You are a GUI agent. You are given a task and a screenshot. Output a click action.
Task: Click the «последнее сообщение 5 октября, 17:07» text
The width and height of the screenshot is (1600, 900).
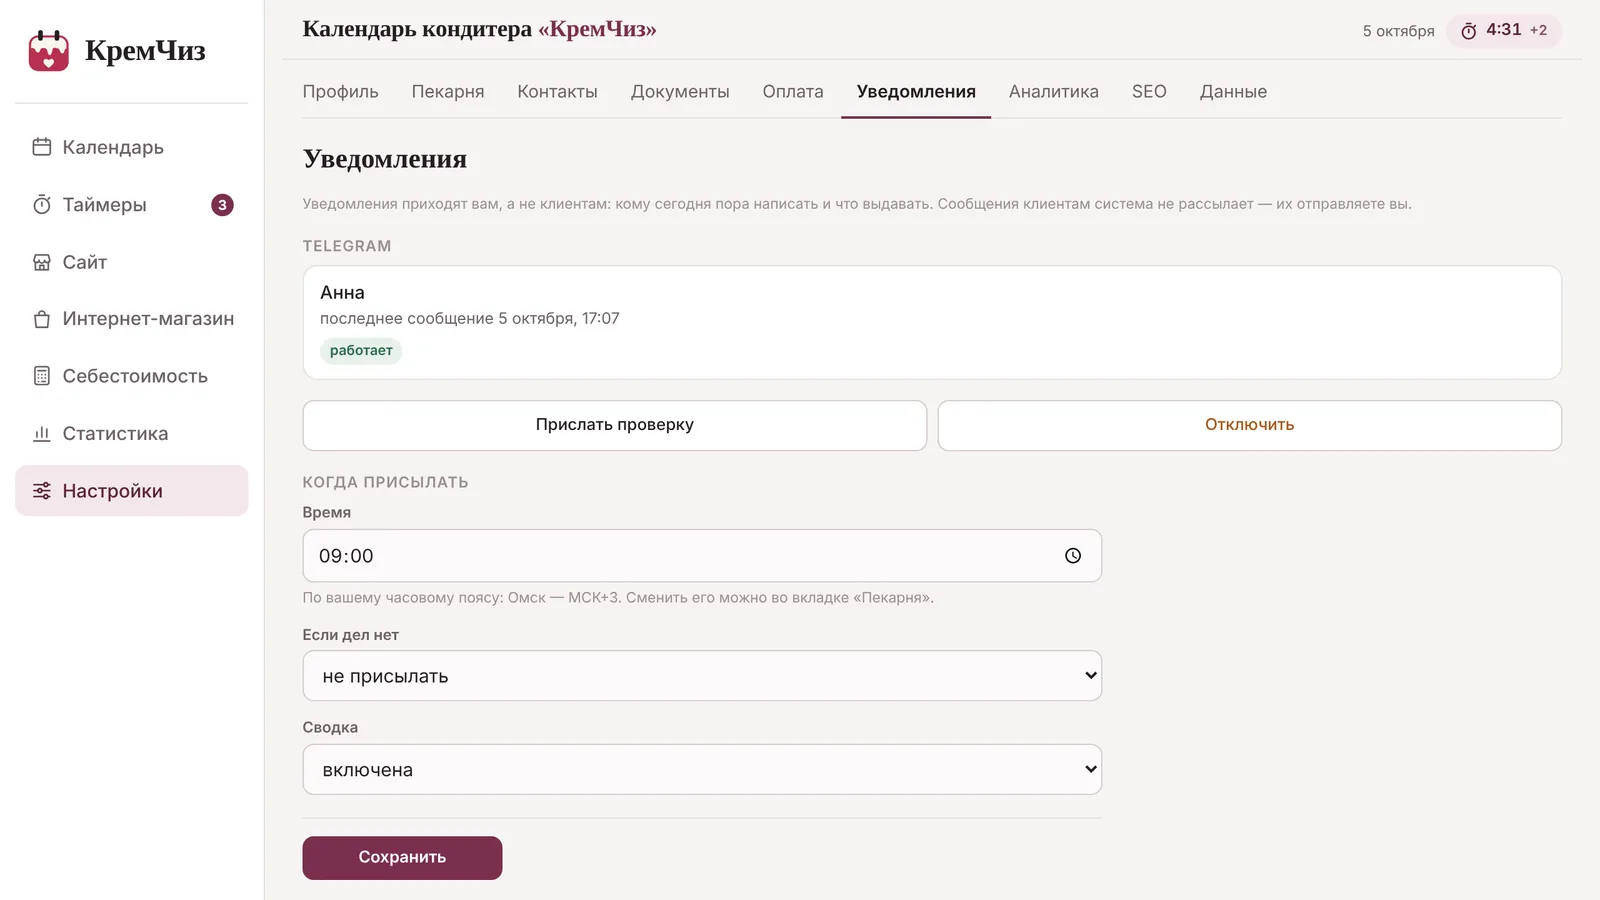coord(470,318)
